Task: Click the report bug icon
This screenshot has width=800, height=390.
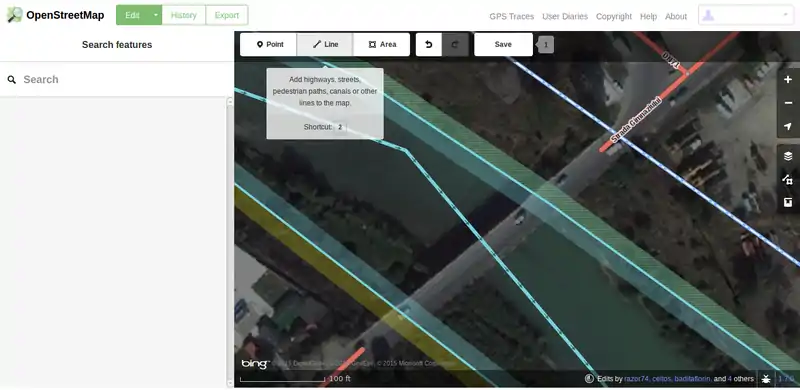Action: pos(766,379)
